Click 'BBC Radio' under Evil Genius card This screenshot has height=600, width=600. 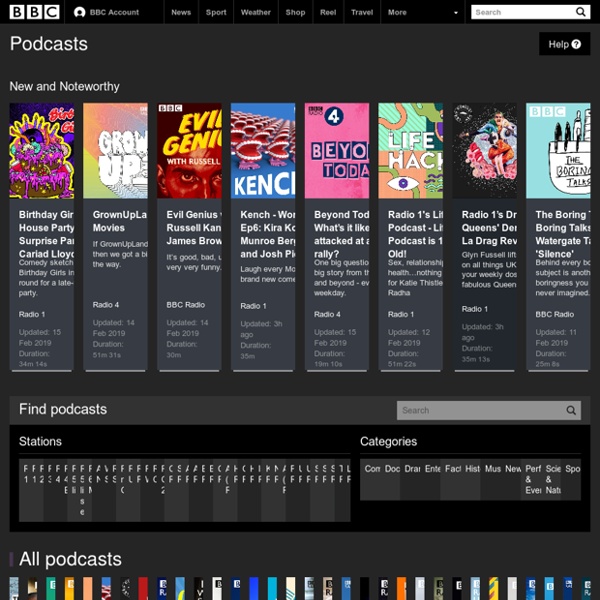pyautogui.click(x=186, y=305)
